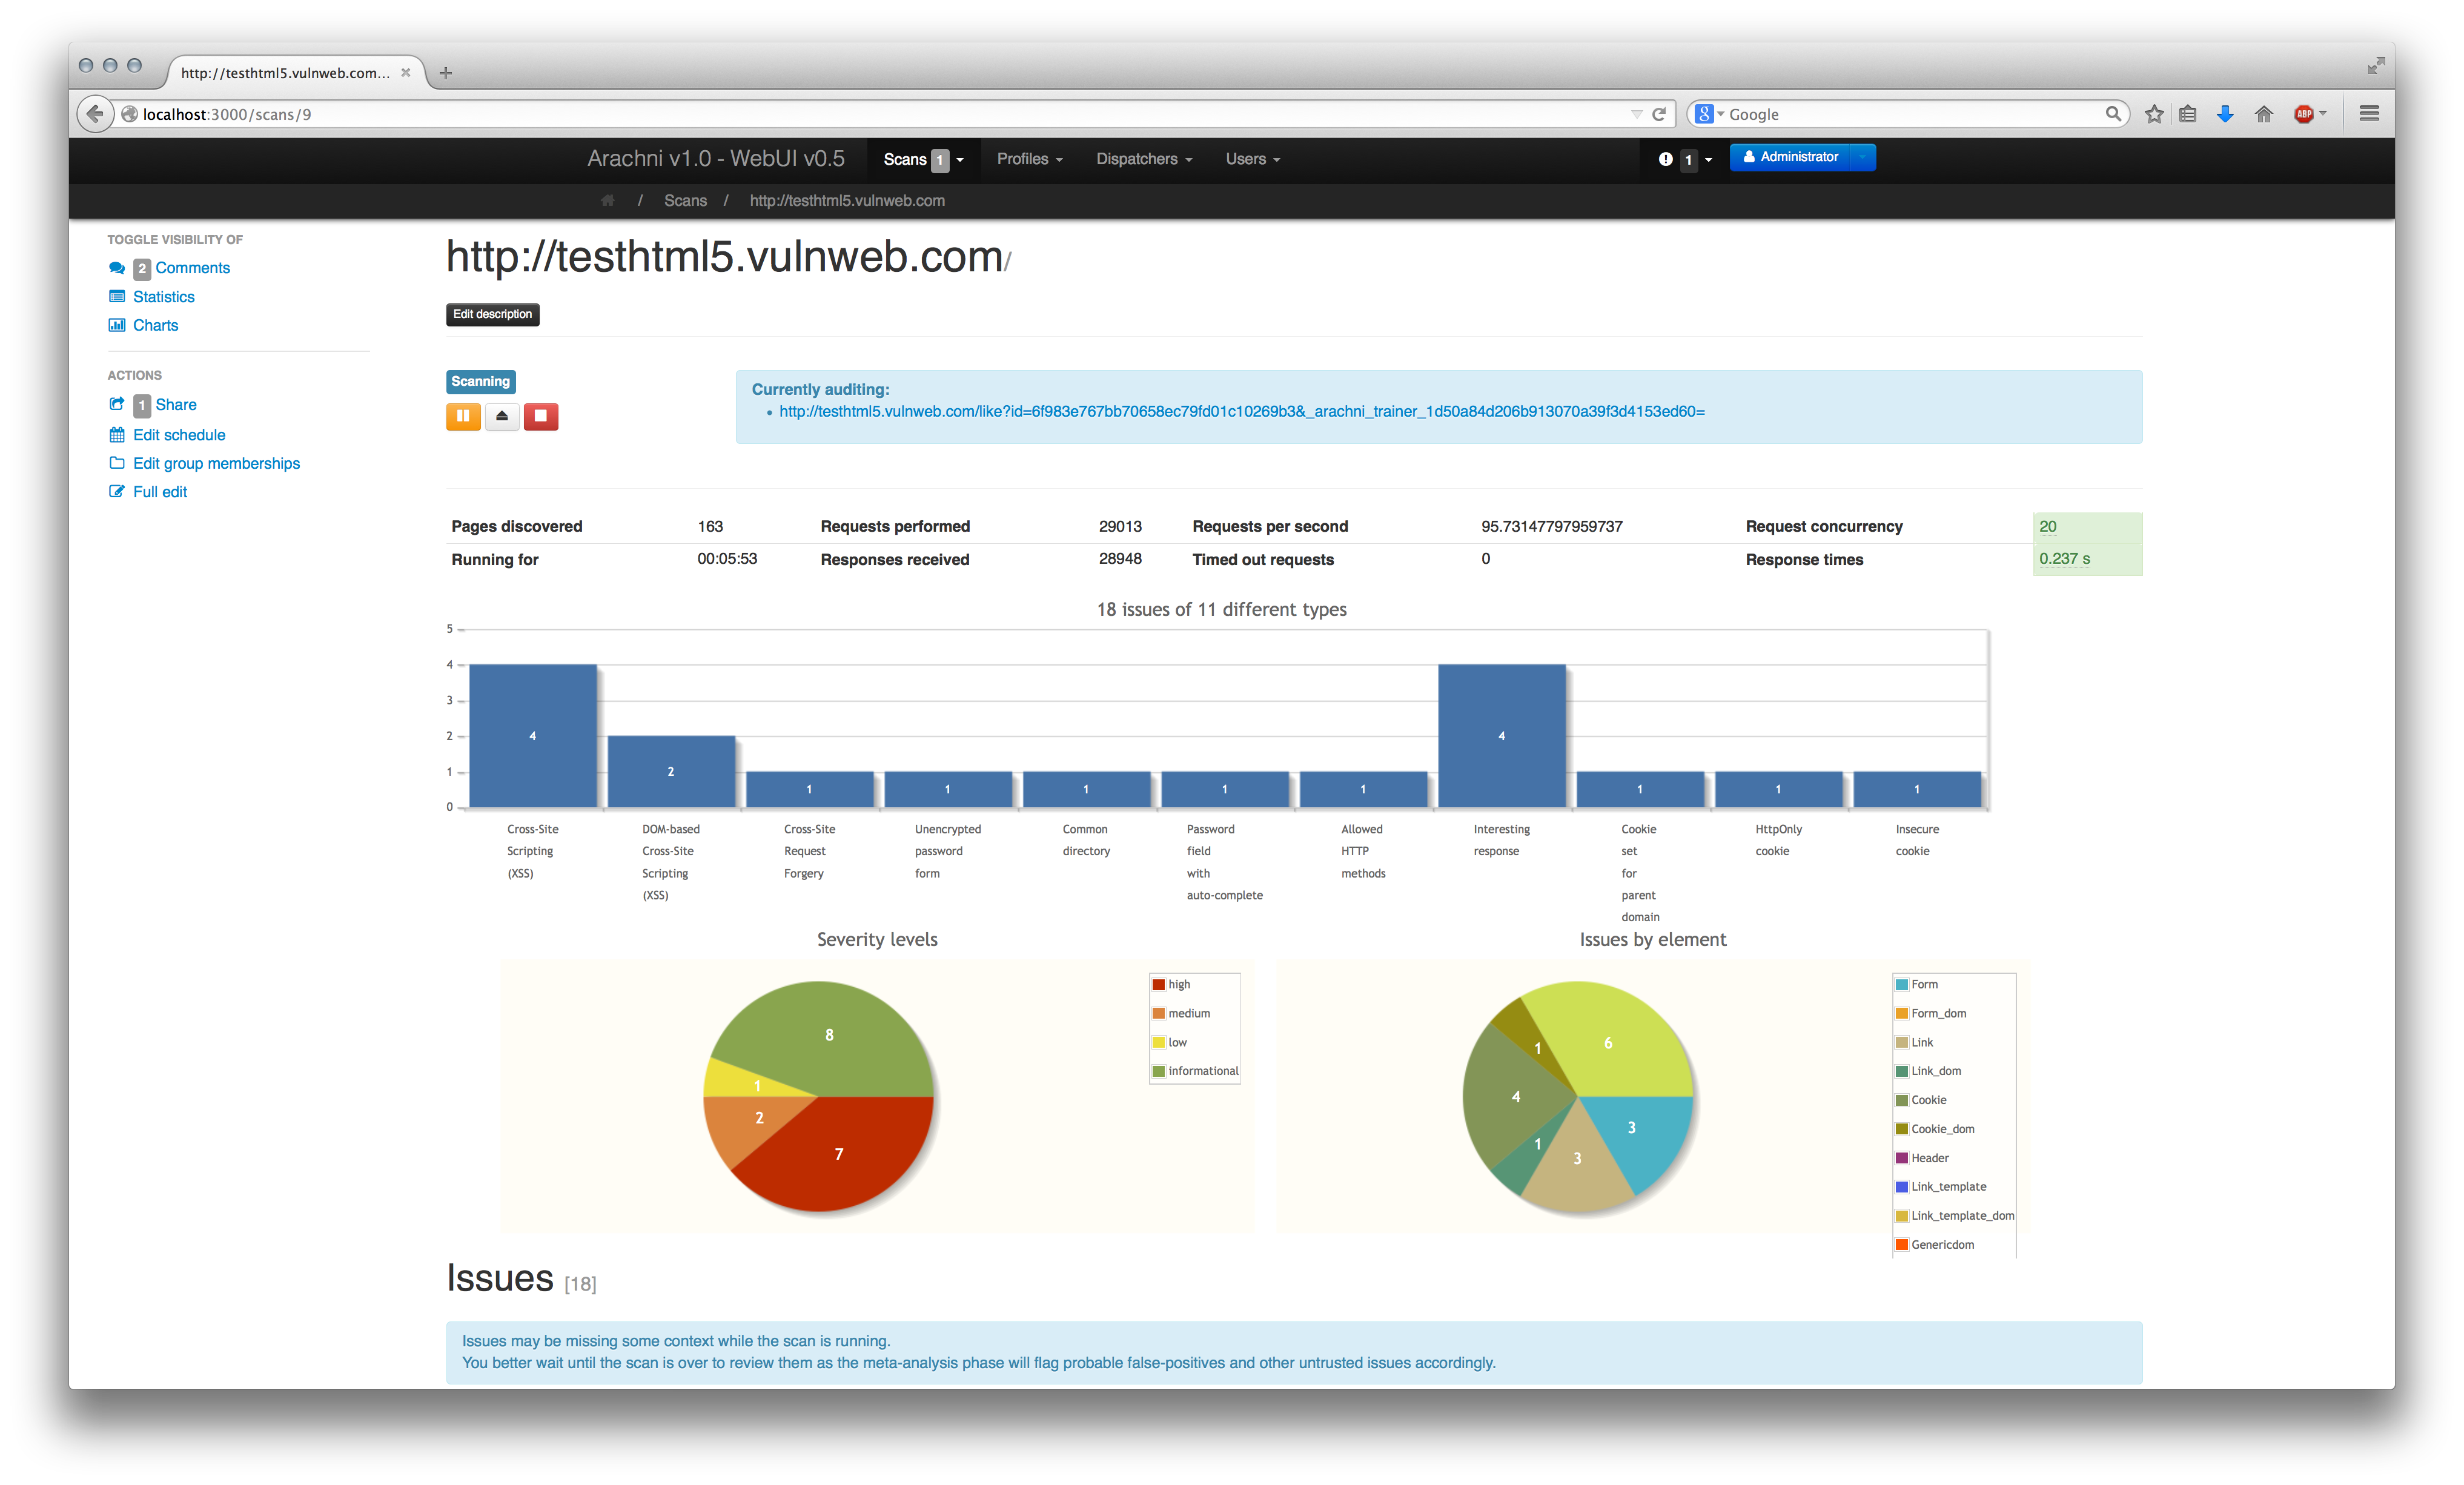This screenshot has height=1485, width=2464.
Task: Click the suspend (eject) scan icon
Action: click(502, 416)
